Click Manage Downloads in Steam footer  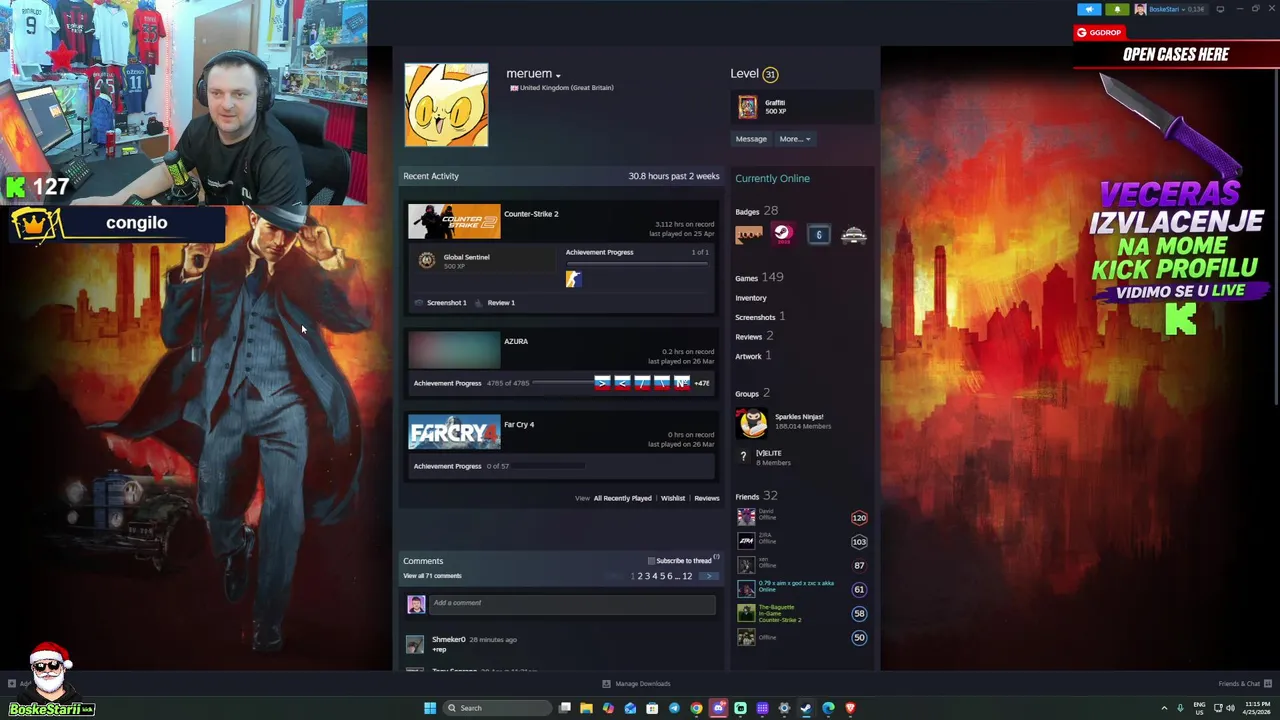click(x=636, y=684)
